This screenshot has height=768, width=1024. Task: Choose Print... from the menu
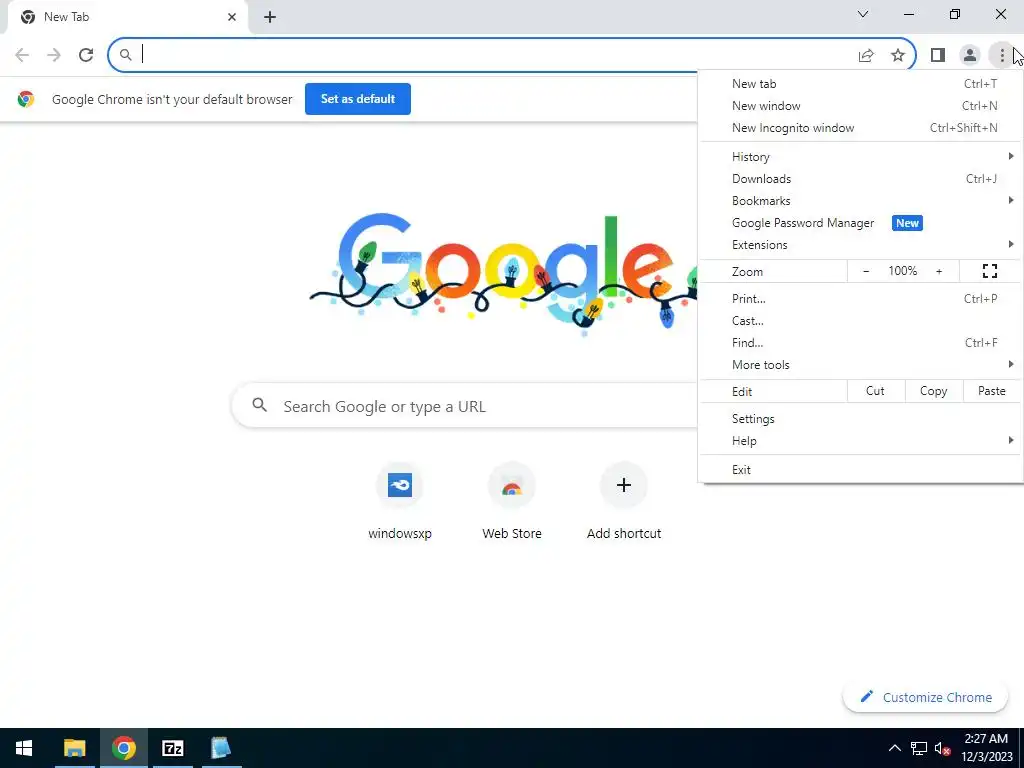[861, 299]
